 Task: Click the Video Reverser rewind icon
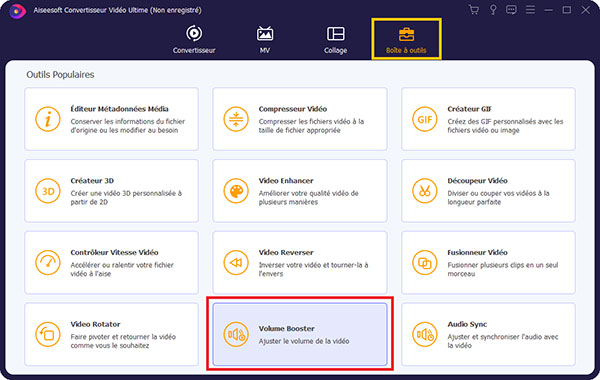[x=236, y=263]
